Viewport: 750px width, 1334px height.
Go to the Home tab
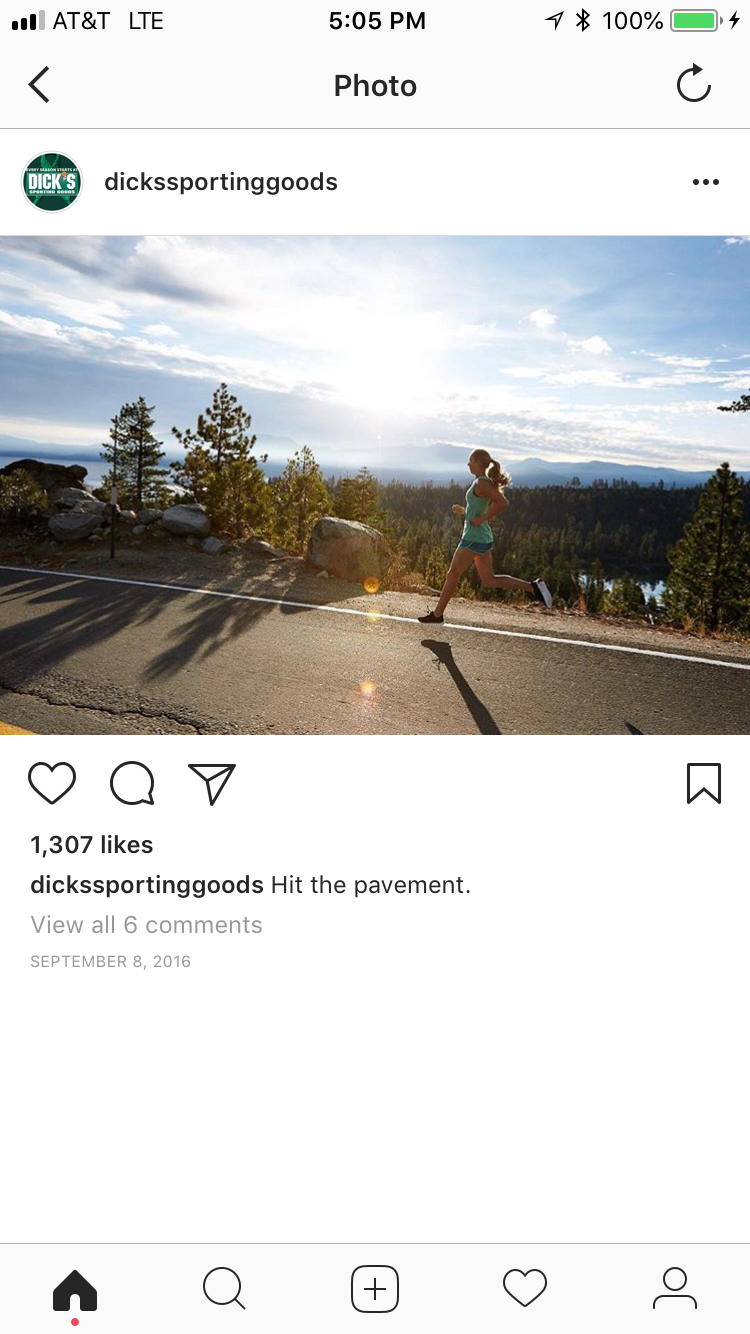[75, 1289]
